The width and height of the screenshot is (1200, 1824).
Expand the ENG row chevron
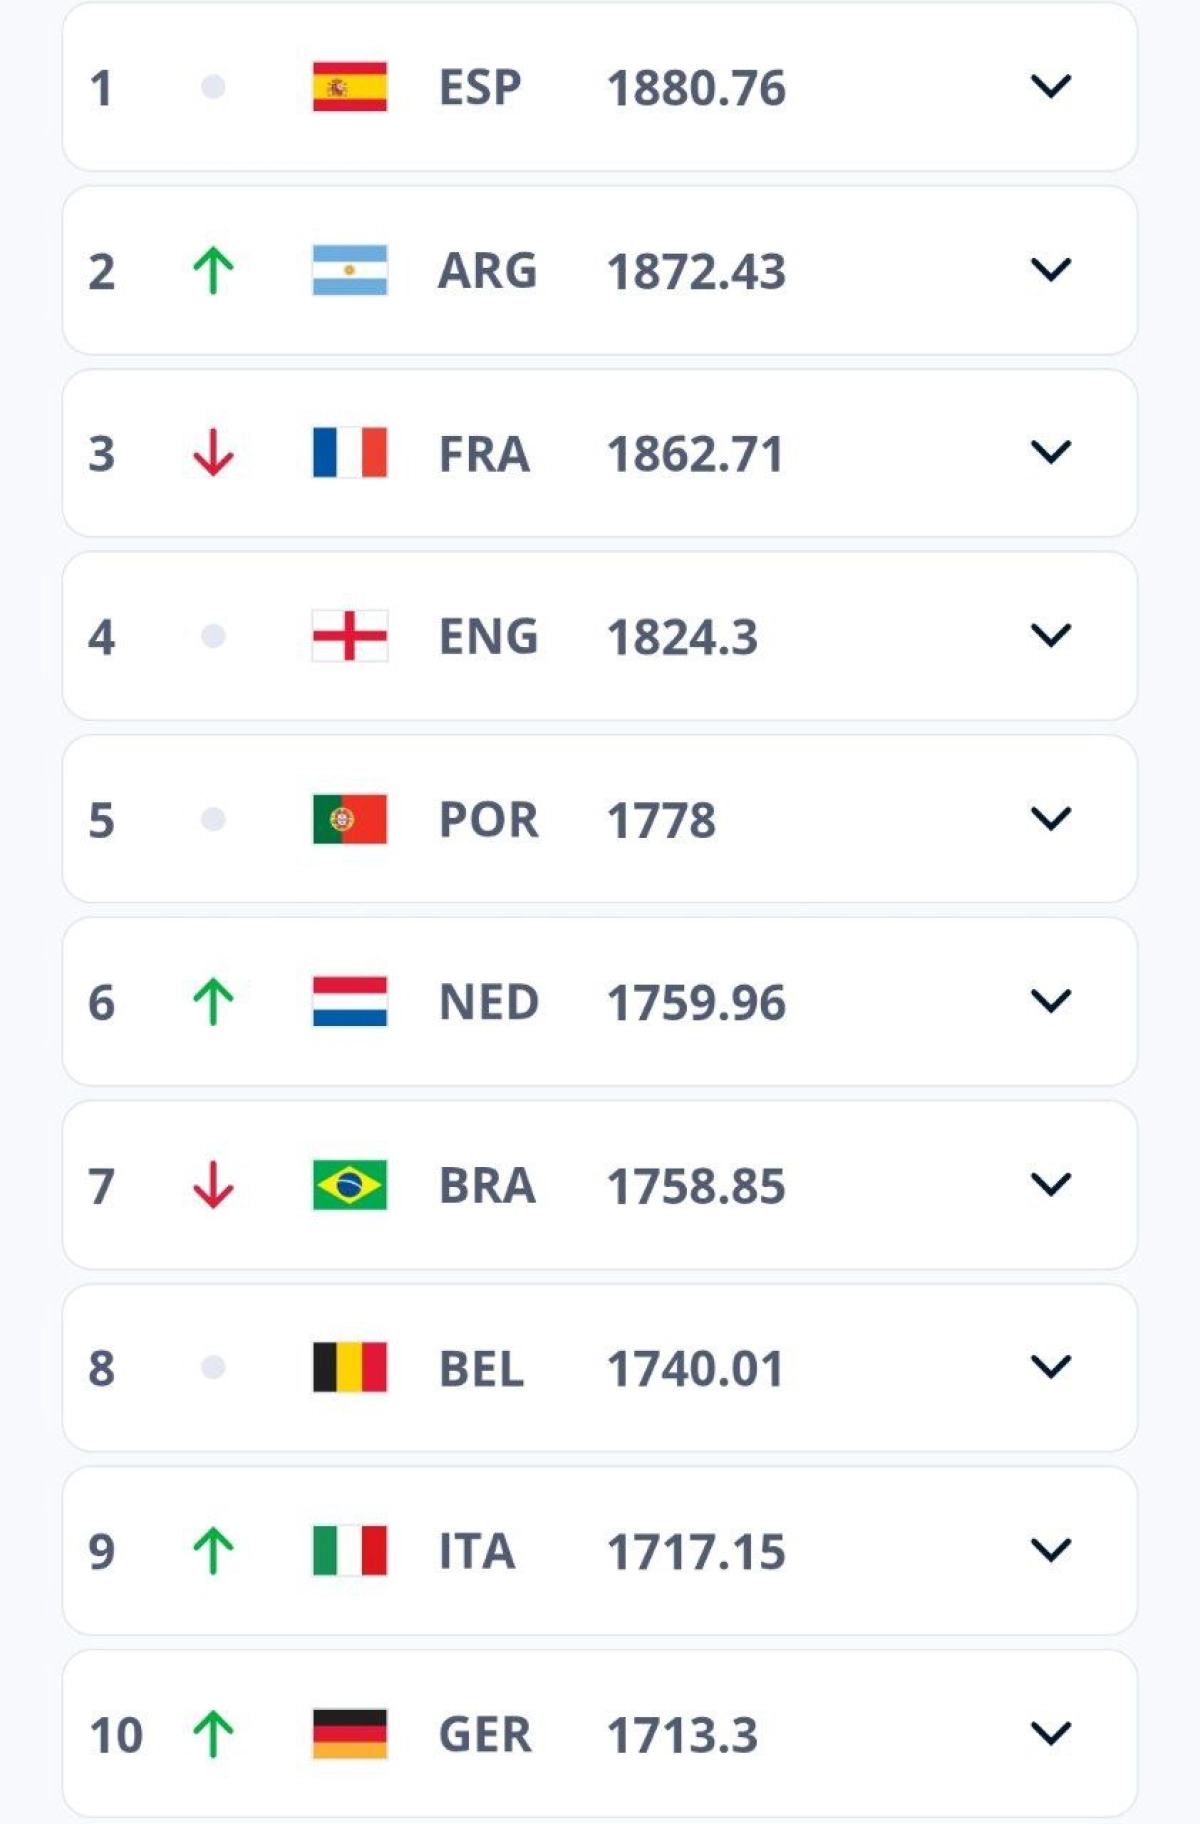click(1050, 636)
